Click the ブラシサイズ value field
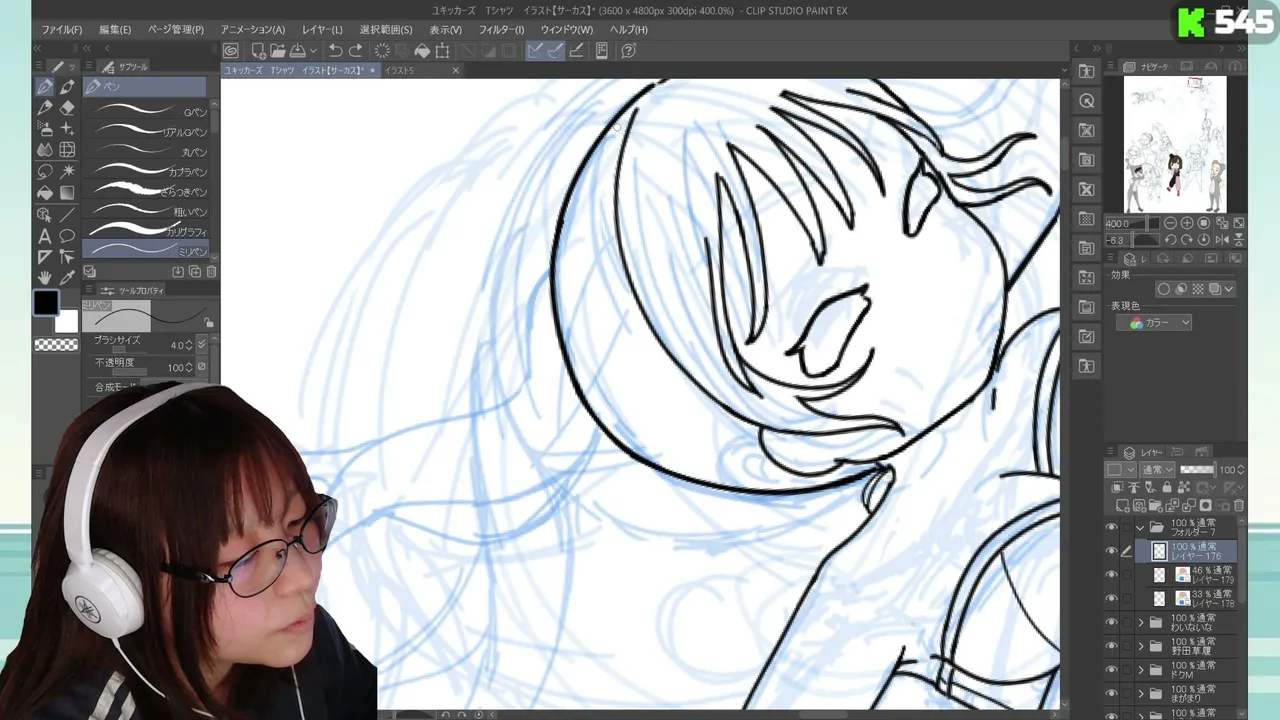This screenshot has height=720, width=1280. coord(179,345)
